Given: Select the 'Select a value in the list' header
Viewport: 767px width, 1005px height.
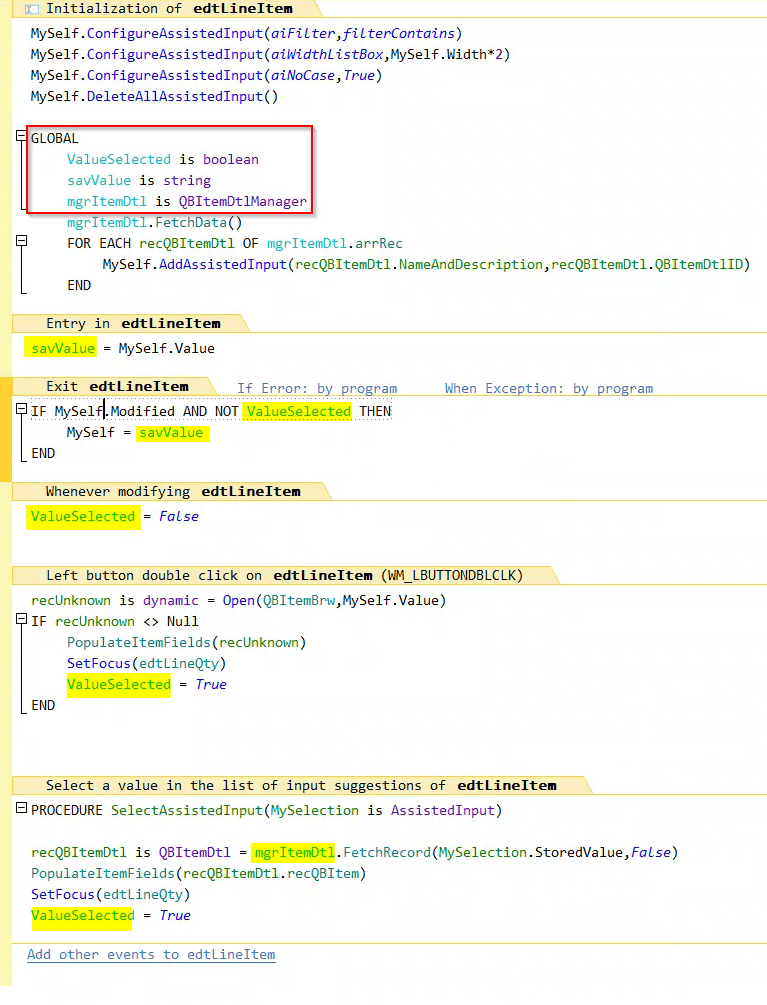Looking at the screenshot, I should tap(300, 785).
